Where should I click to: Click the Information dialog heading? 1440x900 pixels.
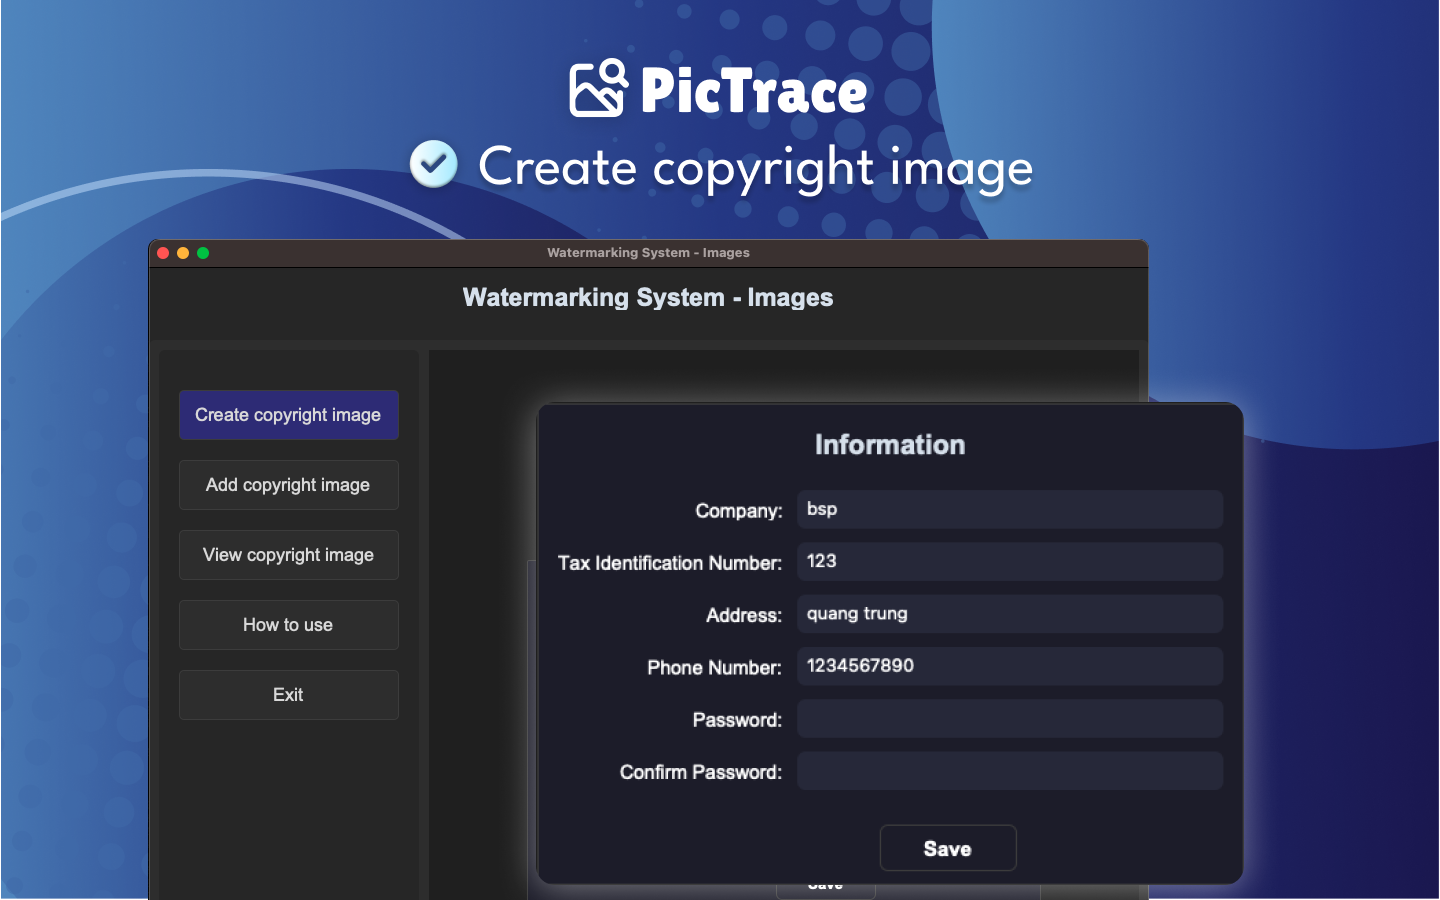[x=889, y=445]
